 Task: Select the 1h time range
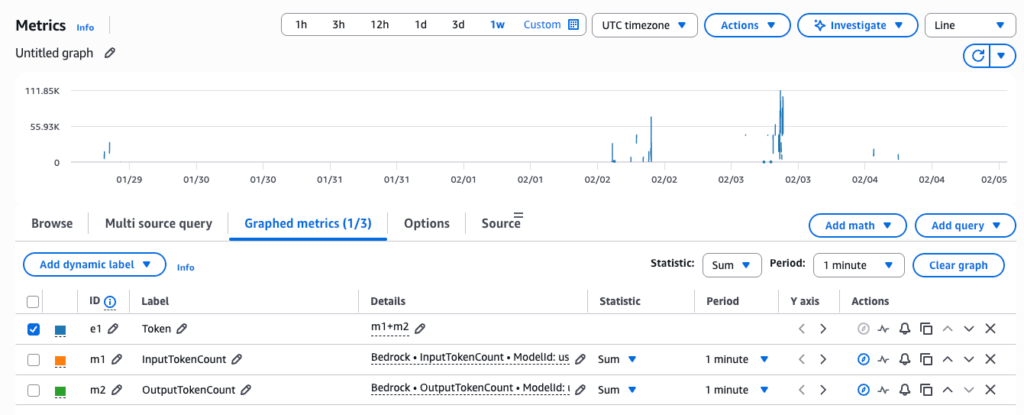(301, 25)
